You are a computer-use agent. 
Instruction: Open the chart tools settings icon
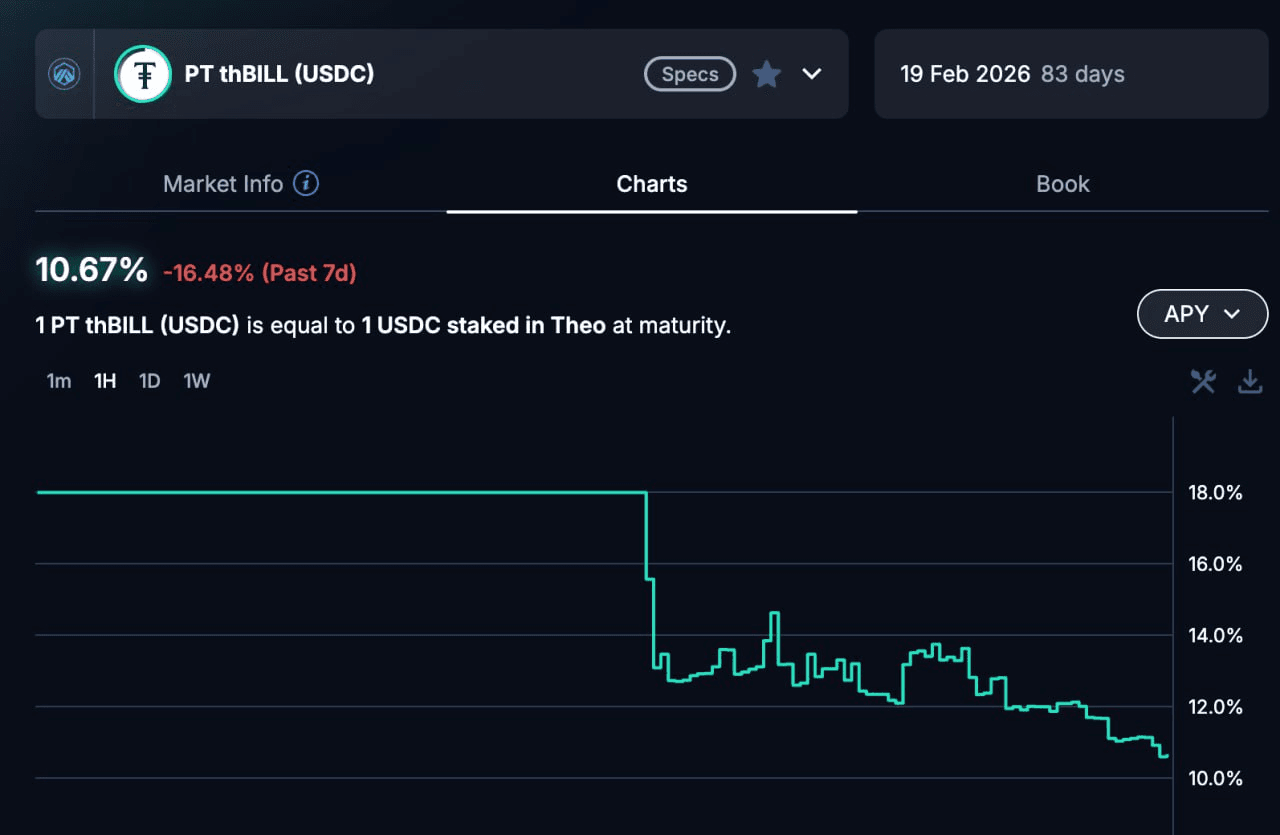pyautogui.click(x=1203, y=381)
